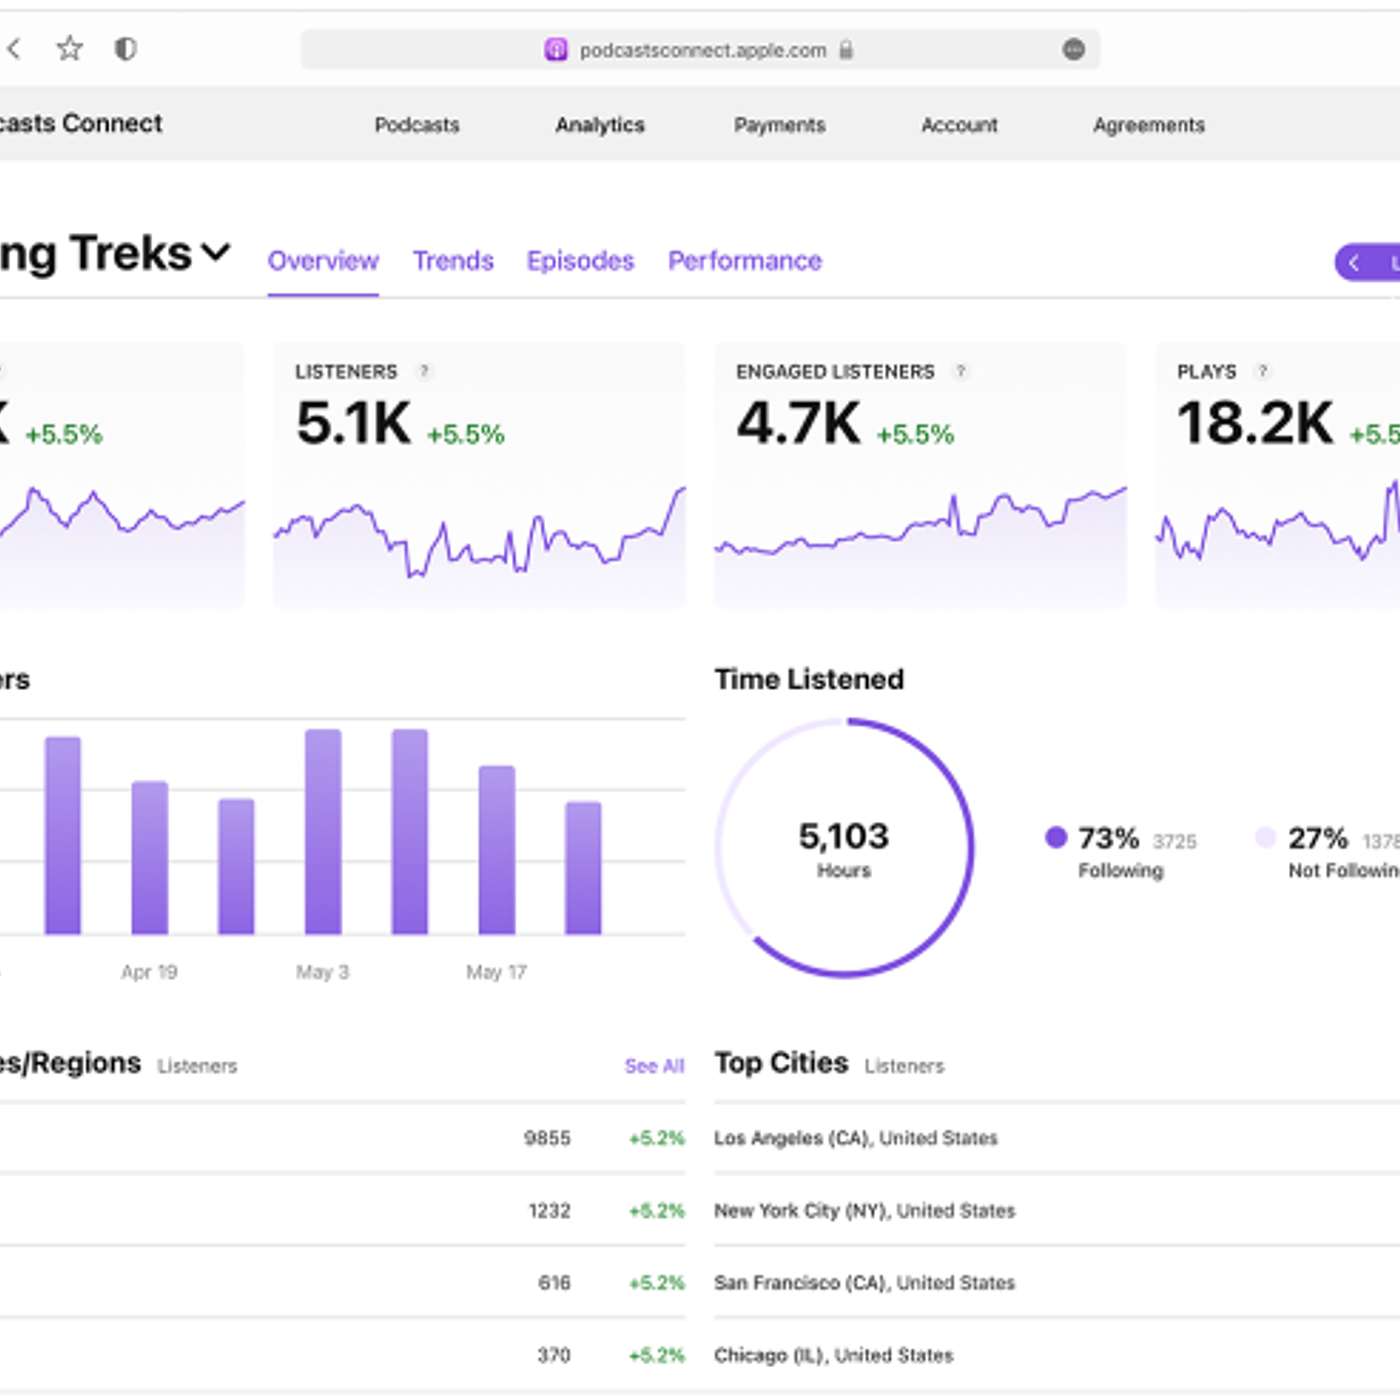Bookmark page with the star icon
Image resolution: width=1400 pixels, height=1400 pixels.
(x=69, y=48)
